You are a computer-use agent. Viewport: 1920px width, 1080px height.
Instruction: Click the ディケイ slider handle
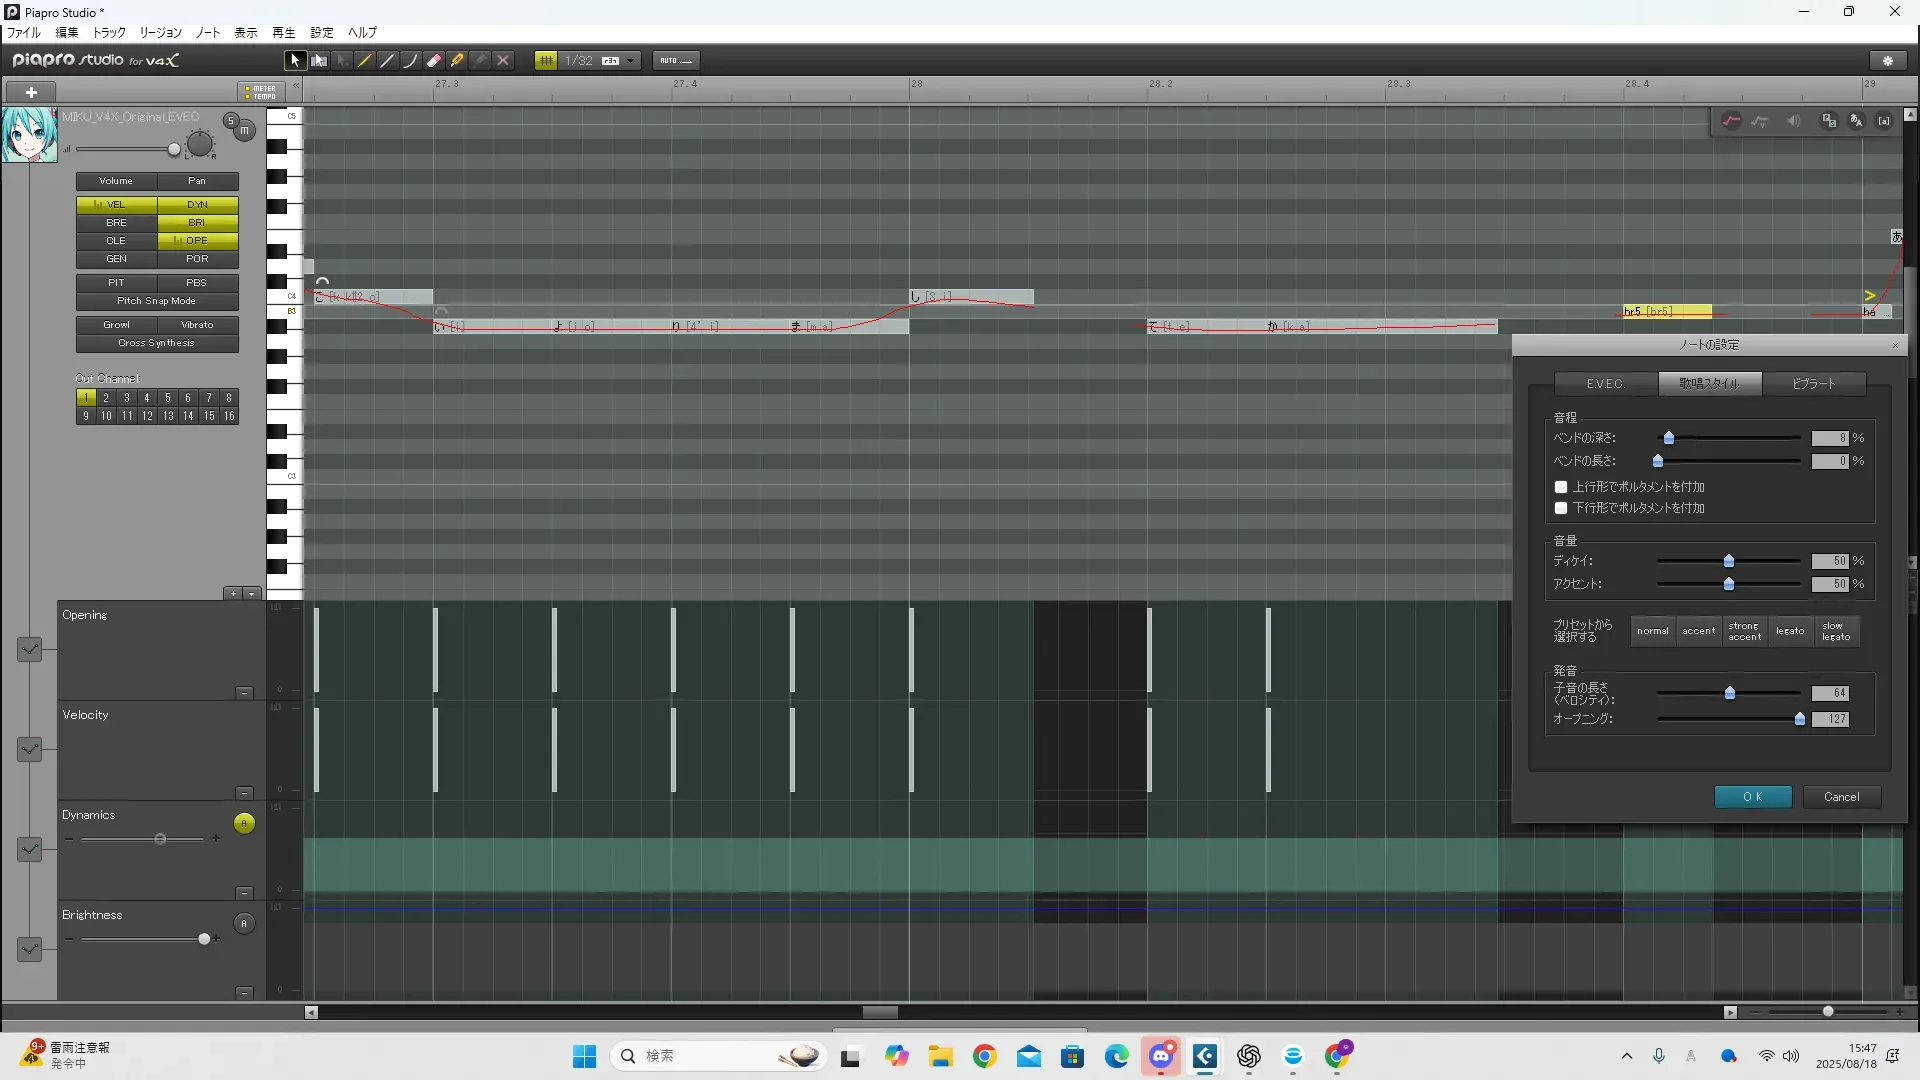tap(1729, 561)
